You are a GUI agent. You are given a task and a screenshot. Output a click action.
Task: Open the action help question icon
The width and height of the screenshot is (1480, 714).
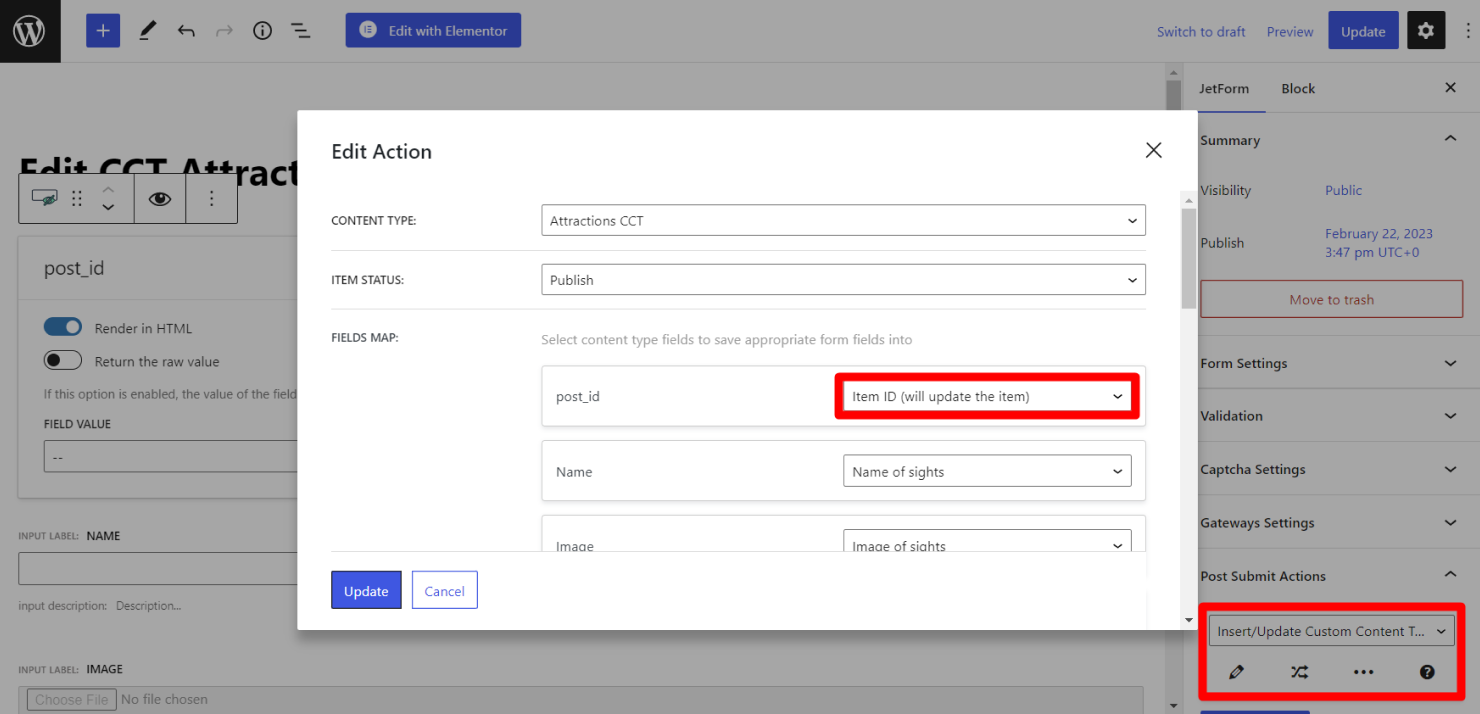click(x=1427, y=672)
